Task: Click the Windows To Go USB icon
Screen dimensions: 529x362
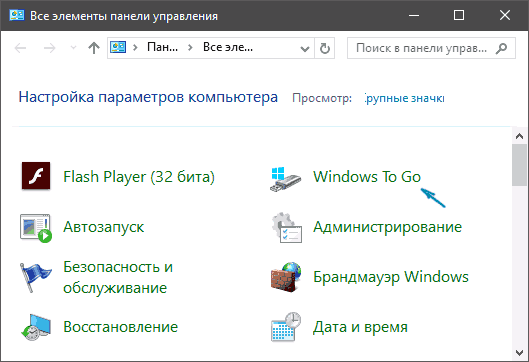Action: click(285, 179)
